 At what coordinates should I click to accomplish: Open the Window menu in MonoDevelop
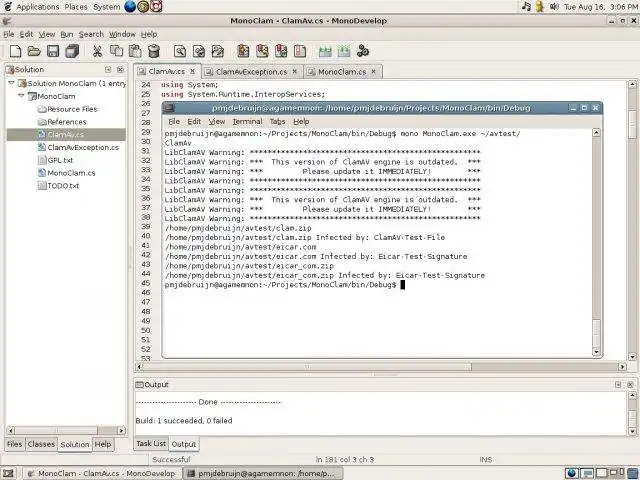[122, 34]
